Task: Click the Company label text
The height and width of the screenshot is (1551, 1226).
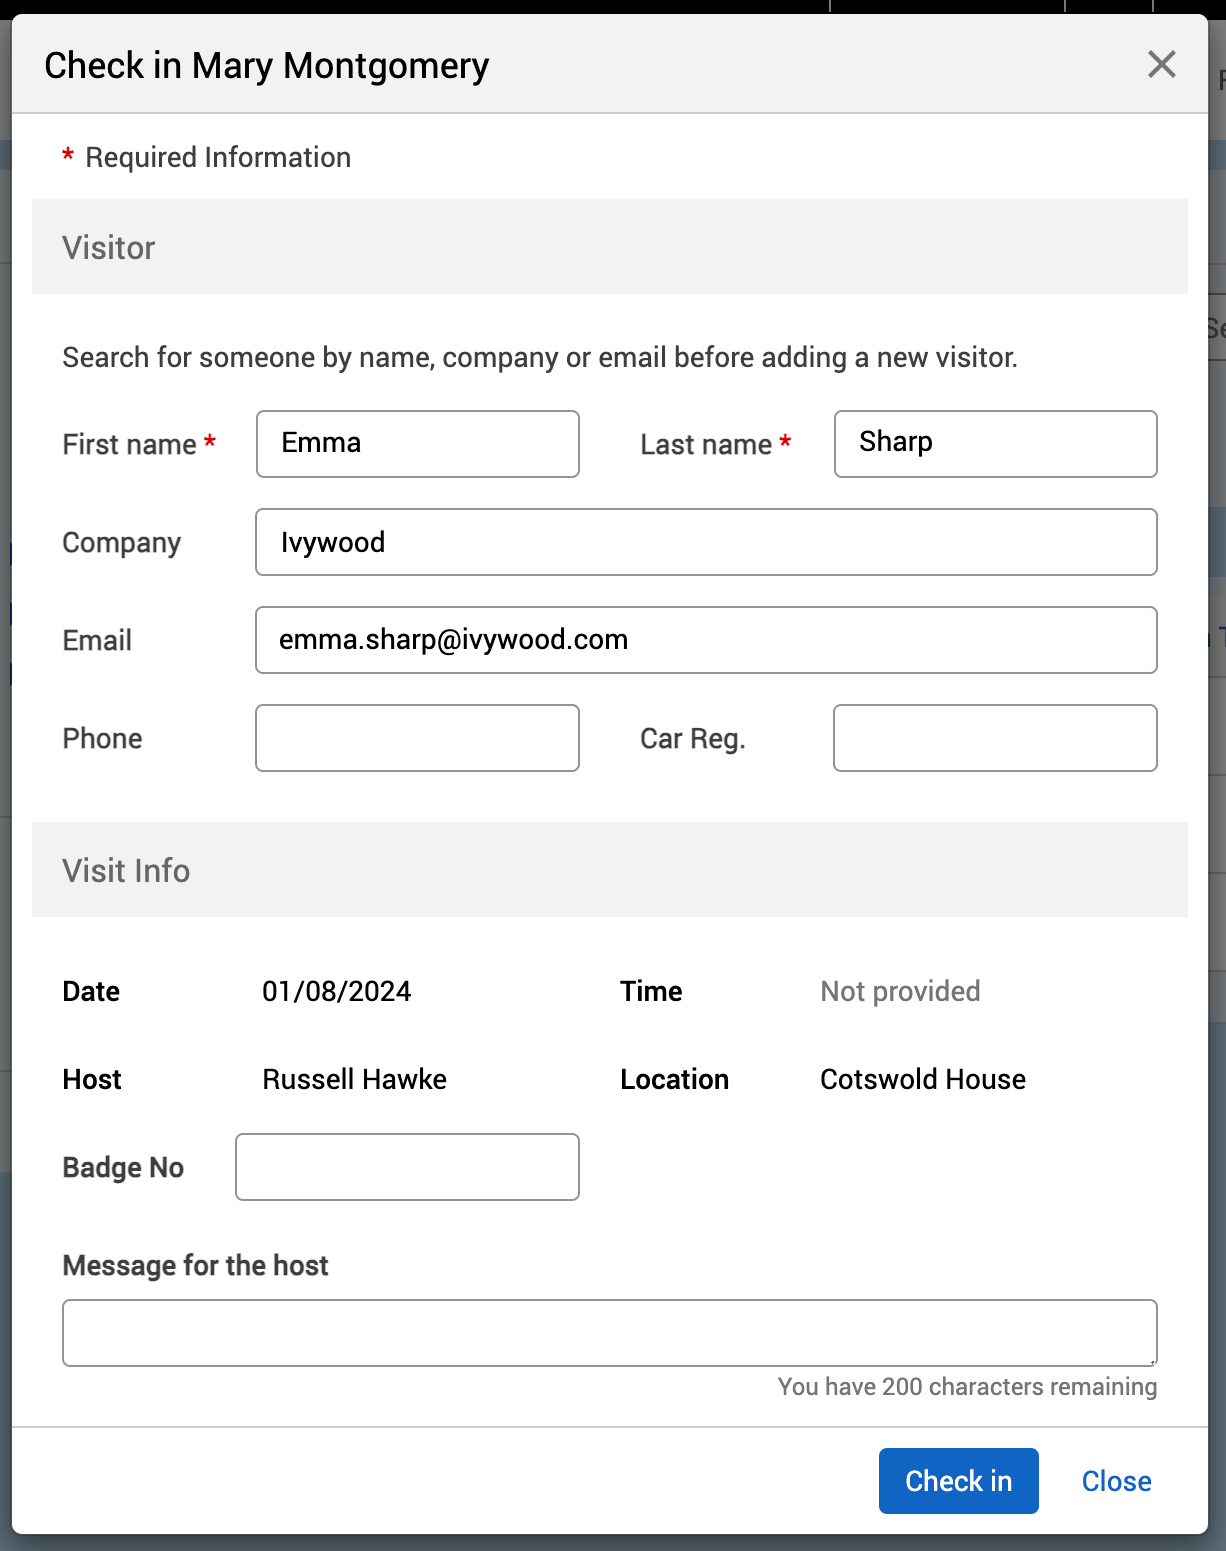Action: coord(121,542)
